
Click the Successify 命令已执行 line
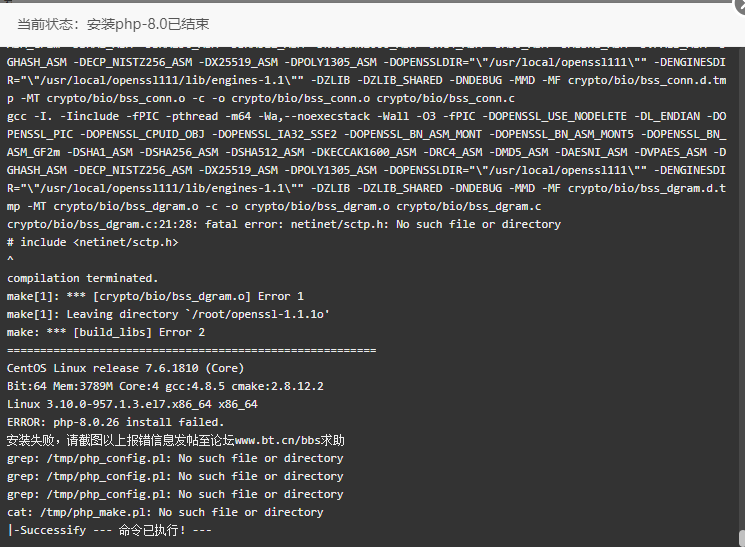(x=109, y=530)
